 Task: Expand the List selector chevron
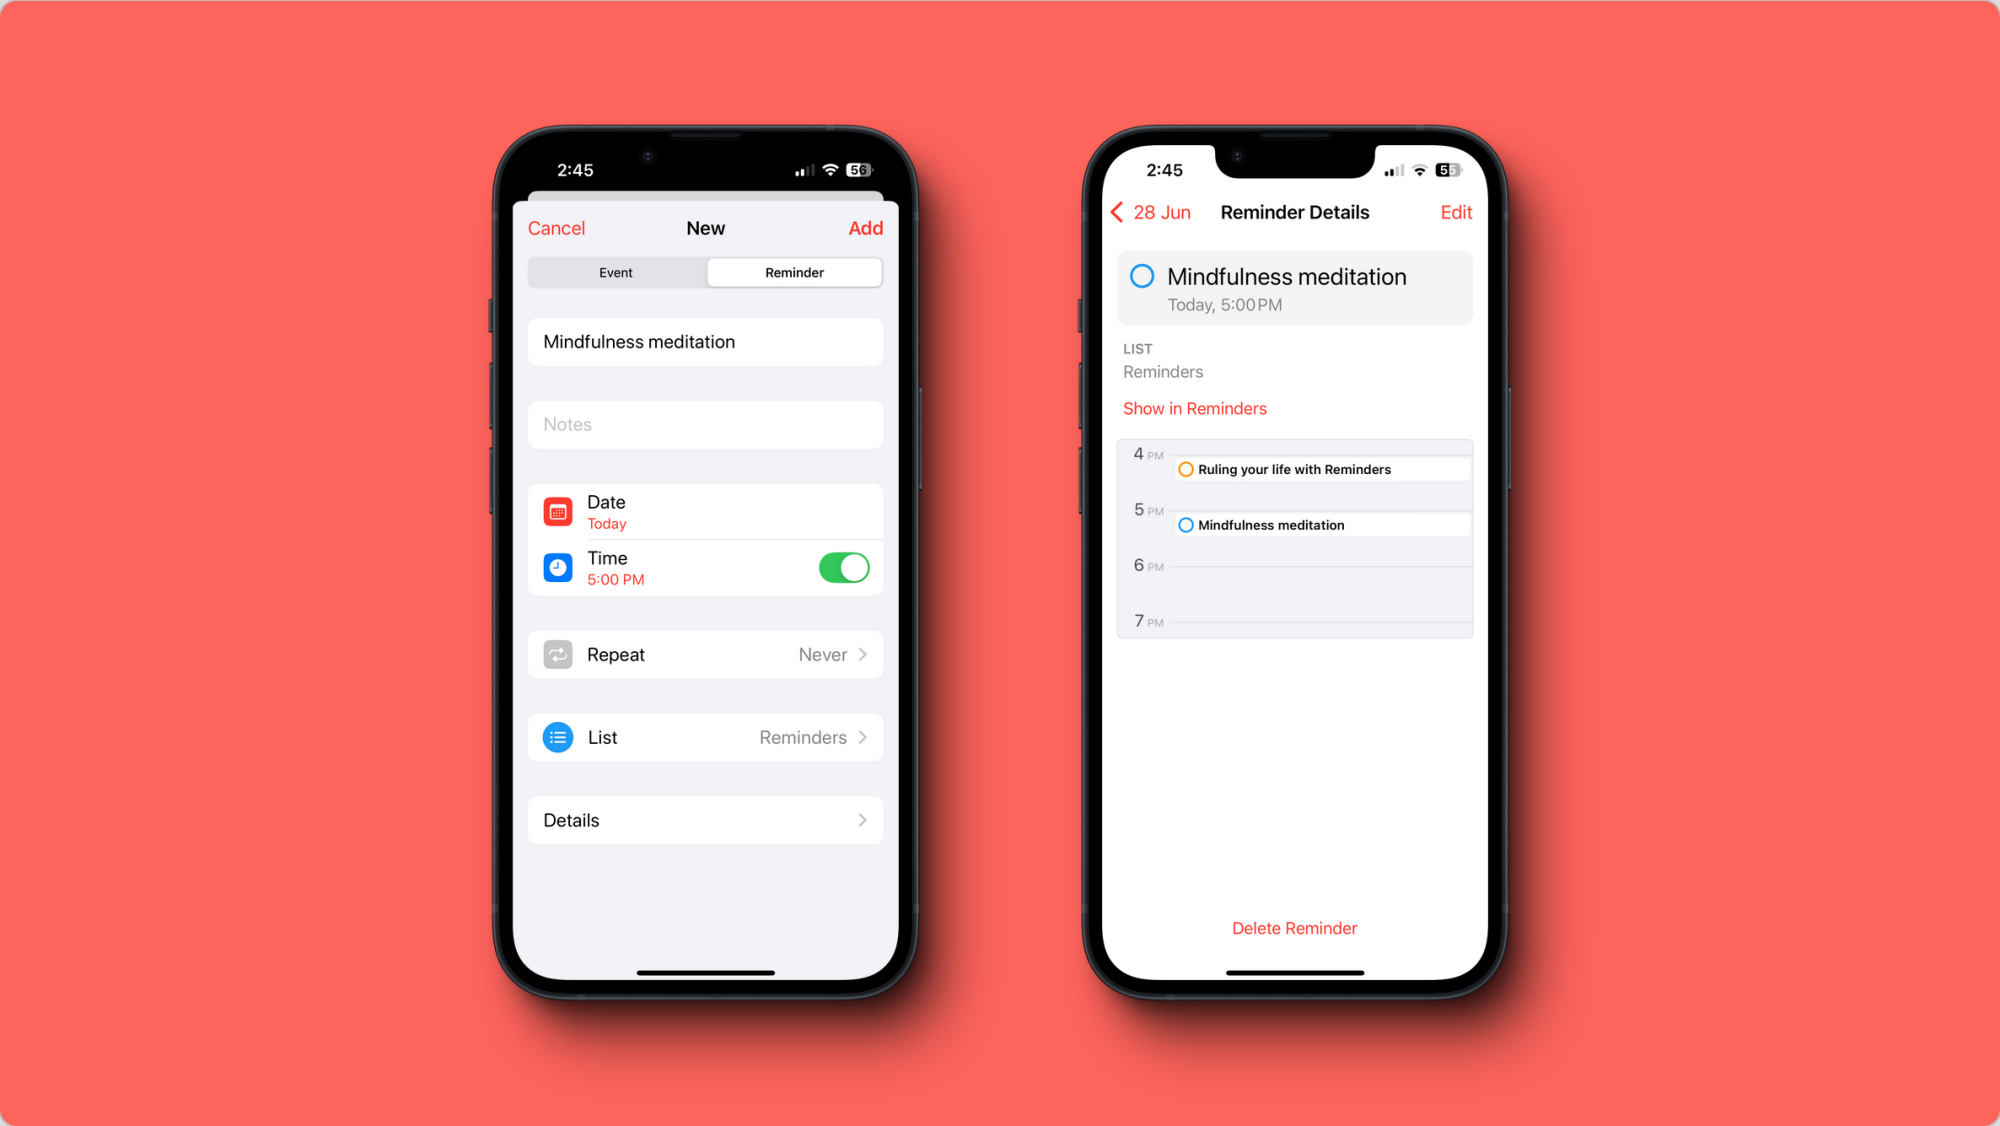pyautogui.click(x=865, y=736)
